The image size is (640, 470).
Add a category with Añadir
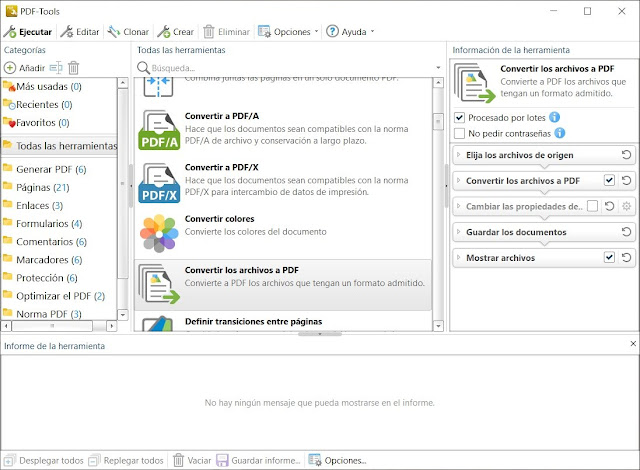(24, 68)
